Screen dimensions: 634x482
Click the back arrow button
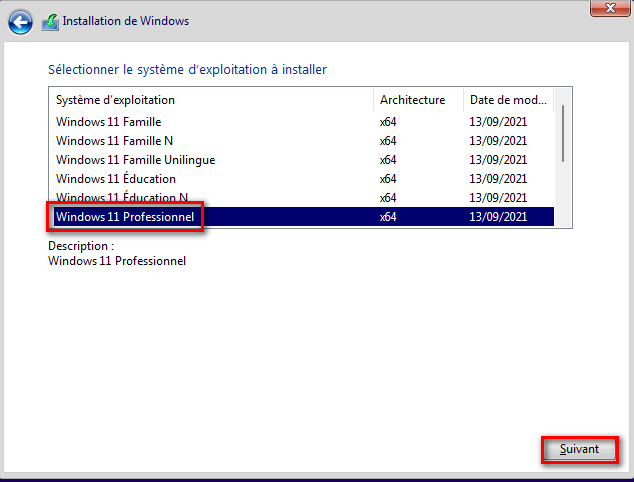[21, 21]
